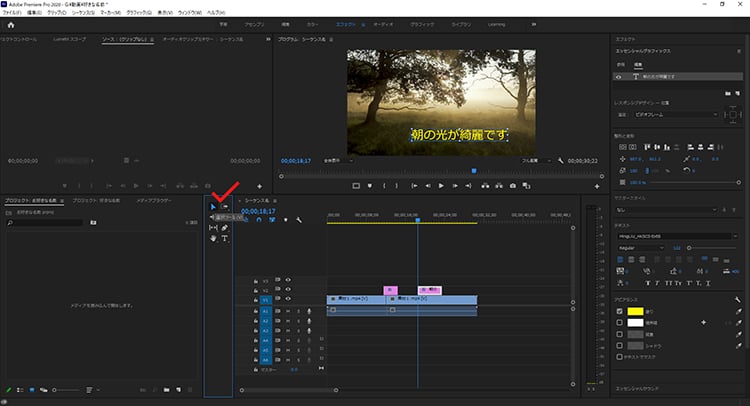Click the new layer icon in Essential Graphics
This screenshot has height=406, width=750.
tap(737, 94)
